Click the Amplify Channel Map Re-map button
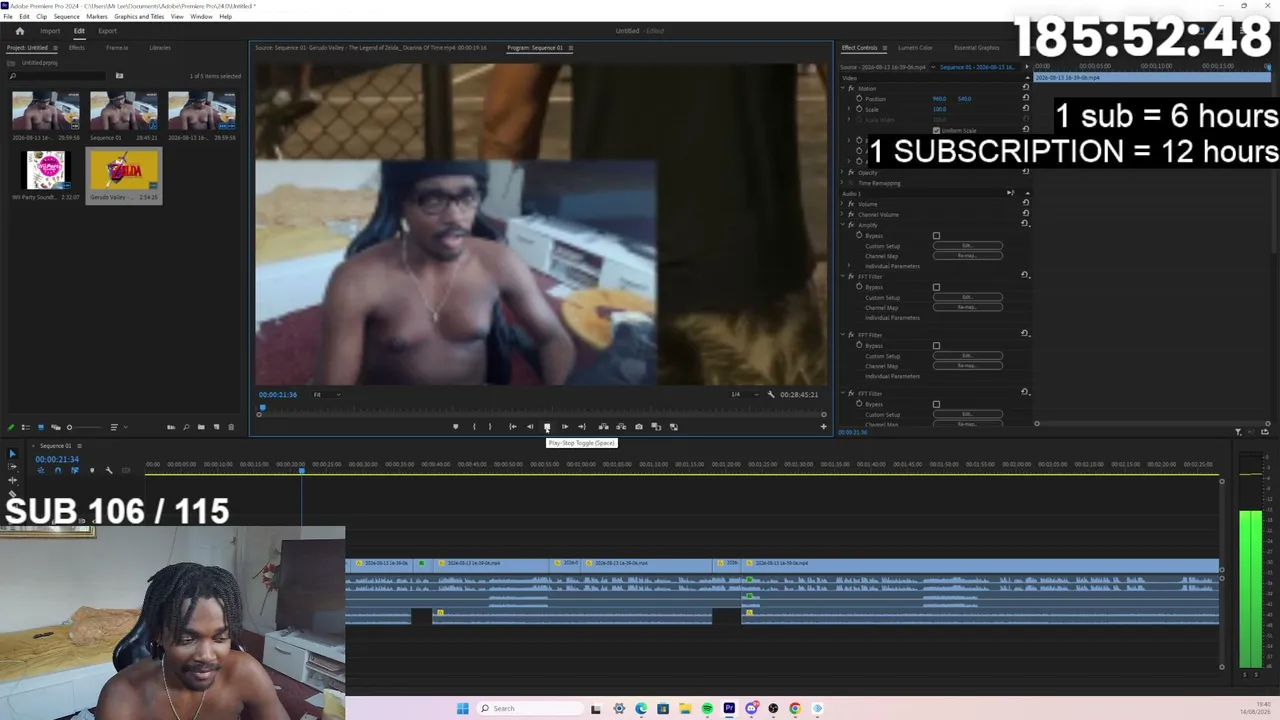The height and width of the screenshot is (720, 1280). (967, 256)
